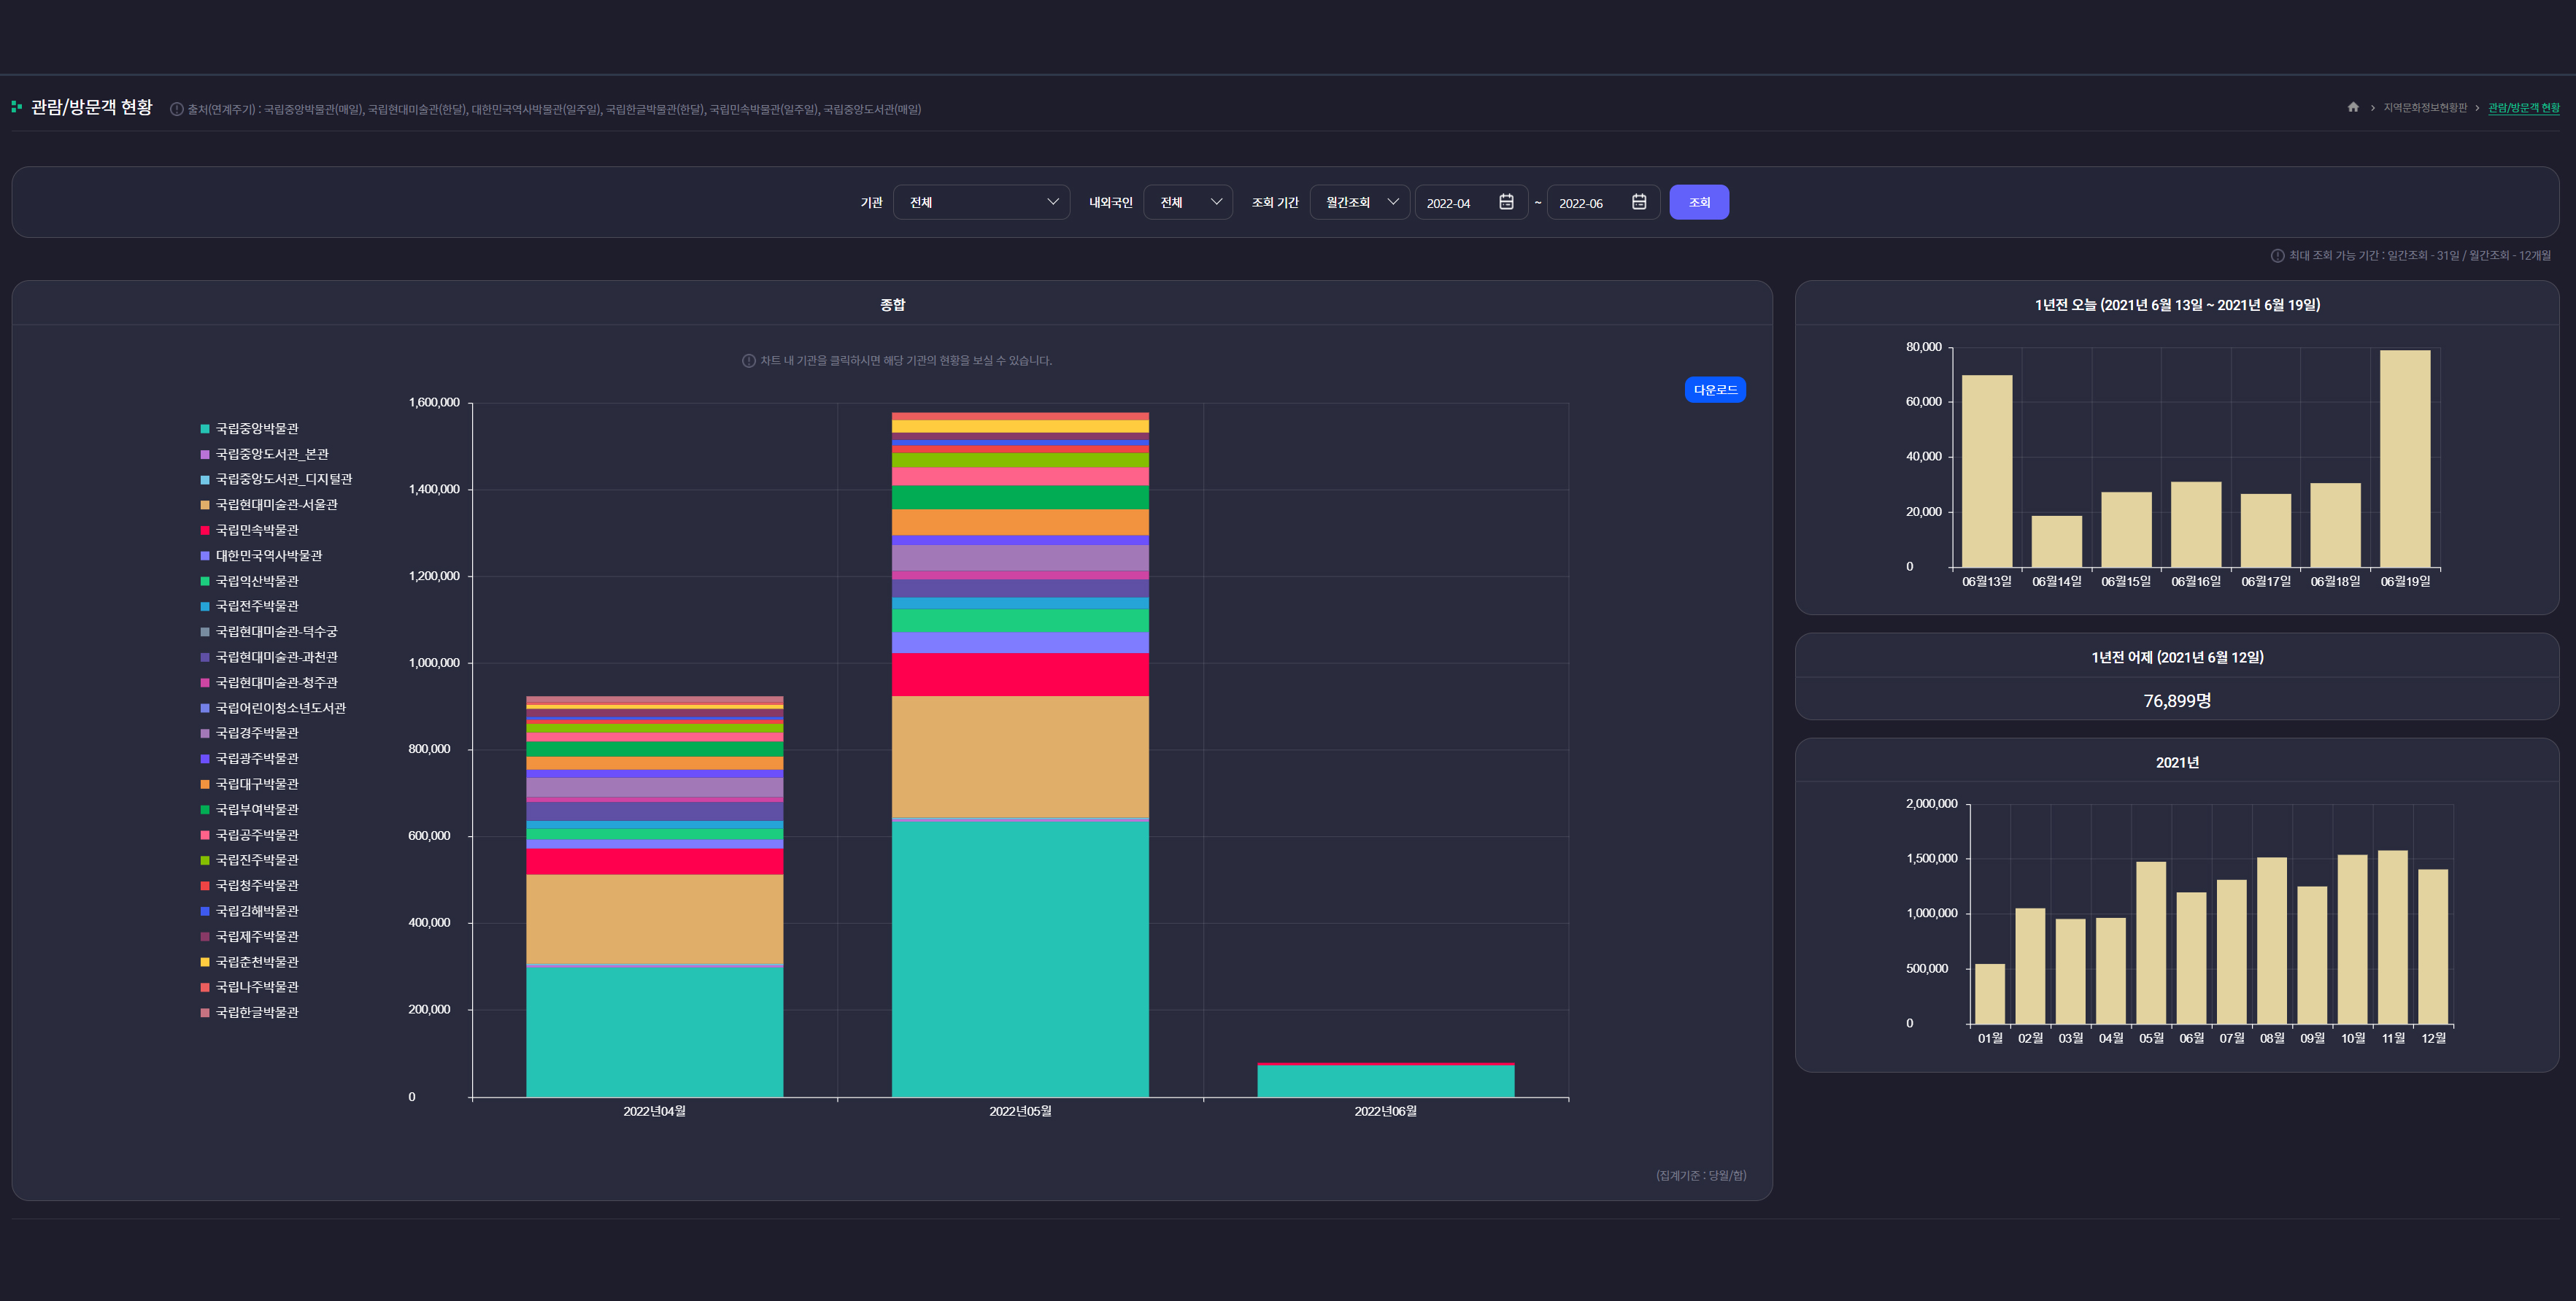Click the 06월19일 bar in last year's chart
This screenshot has width=2576, height=1301.
[x=2405, y=458]
